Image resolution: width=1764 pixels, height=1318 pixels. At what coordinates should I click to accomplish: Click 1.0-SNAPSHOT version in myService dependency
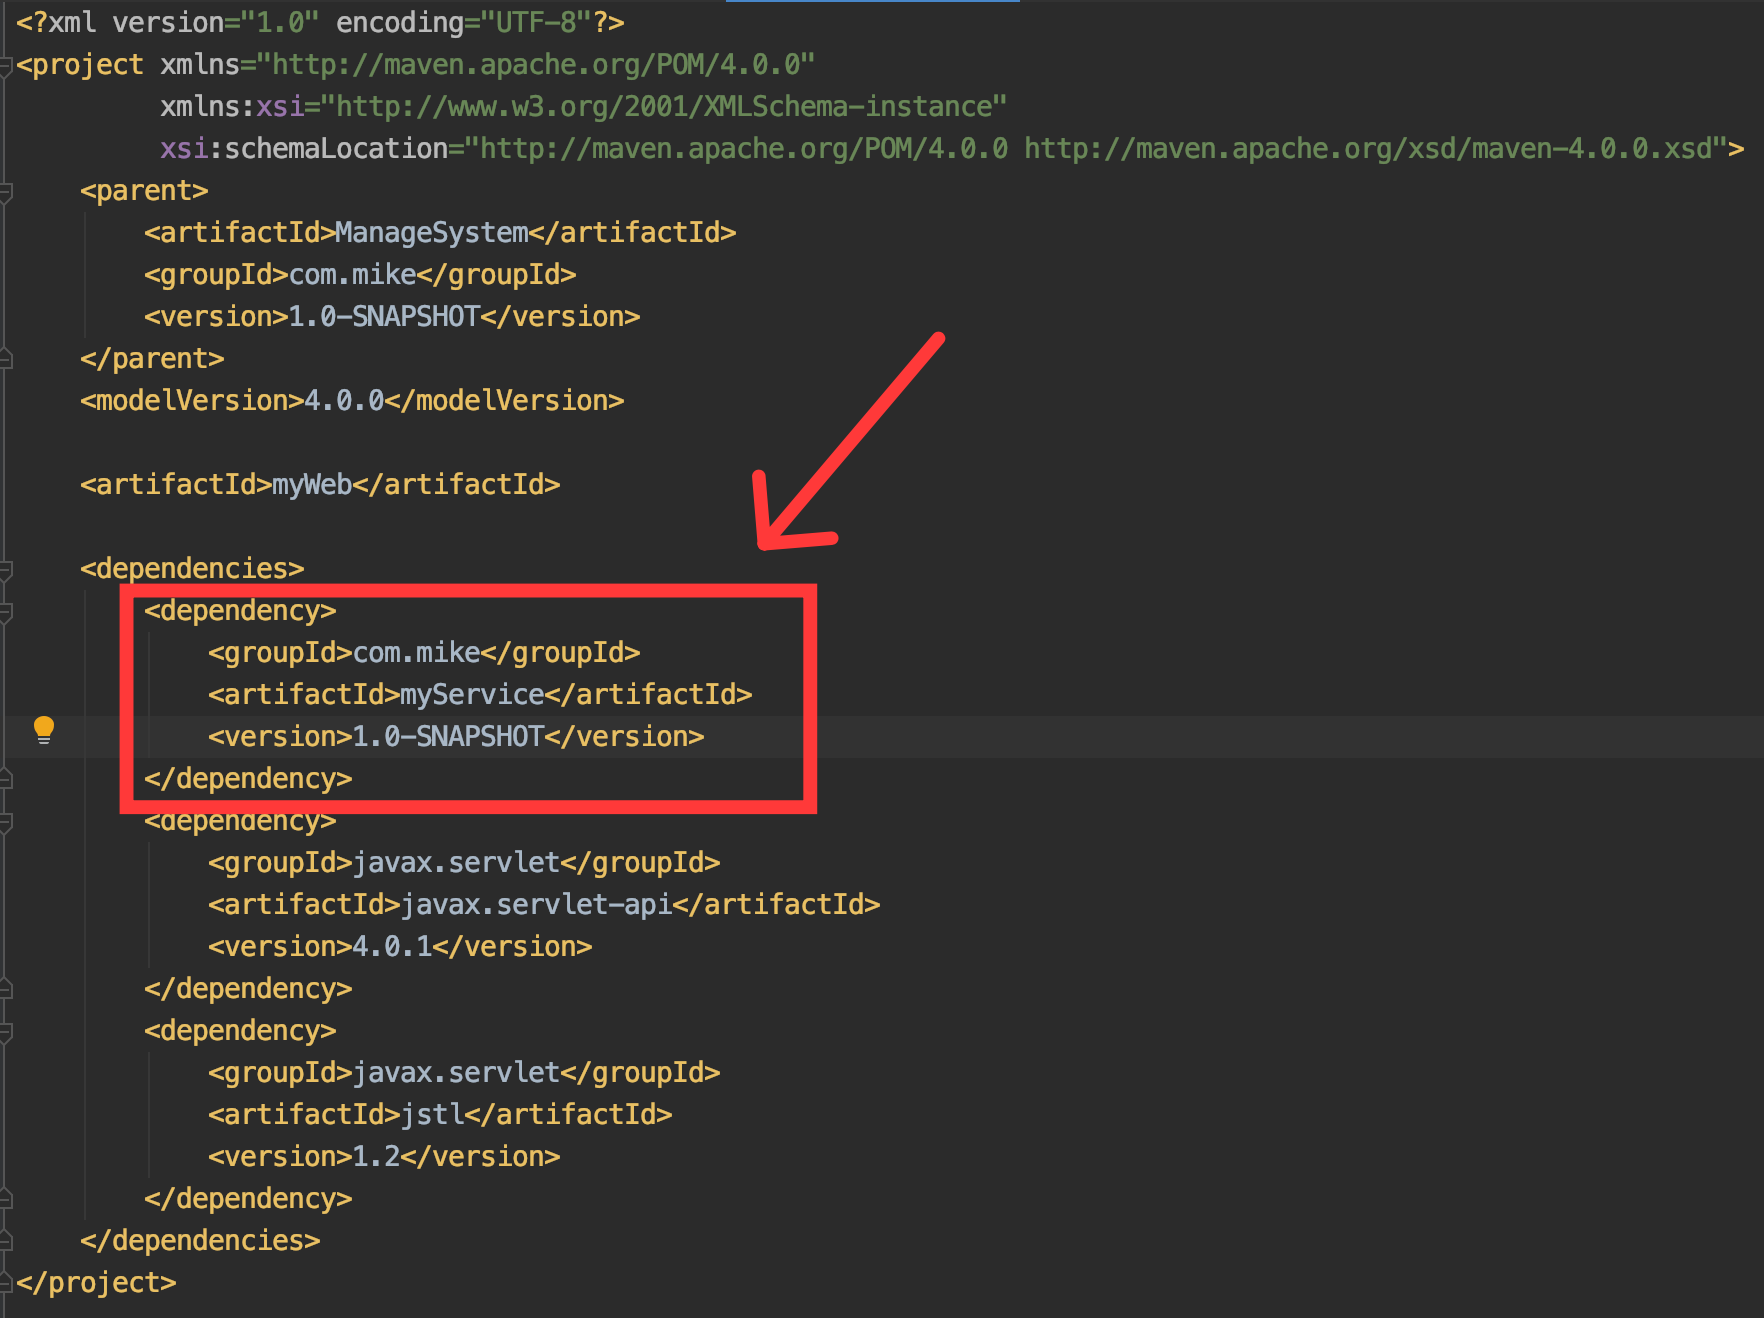tap(448, 736)
